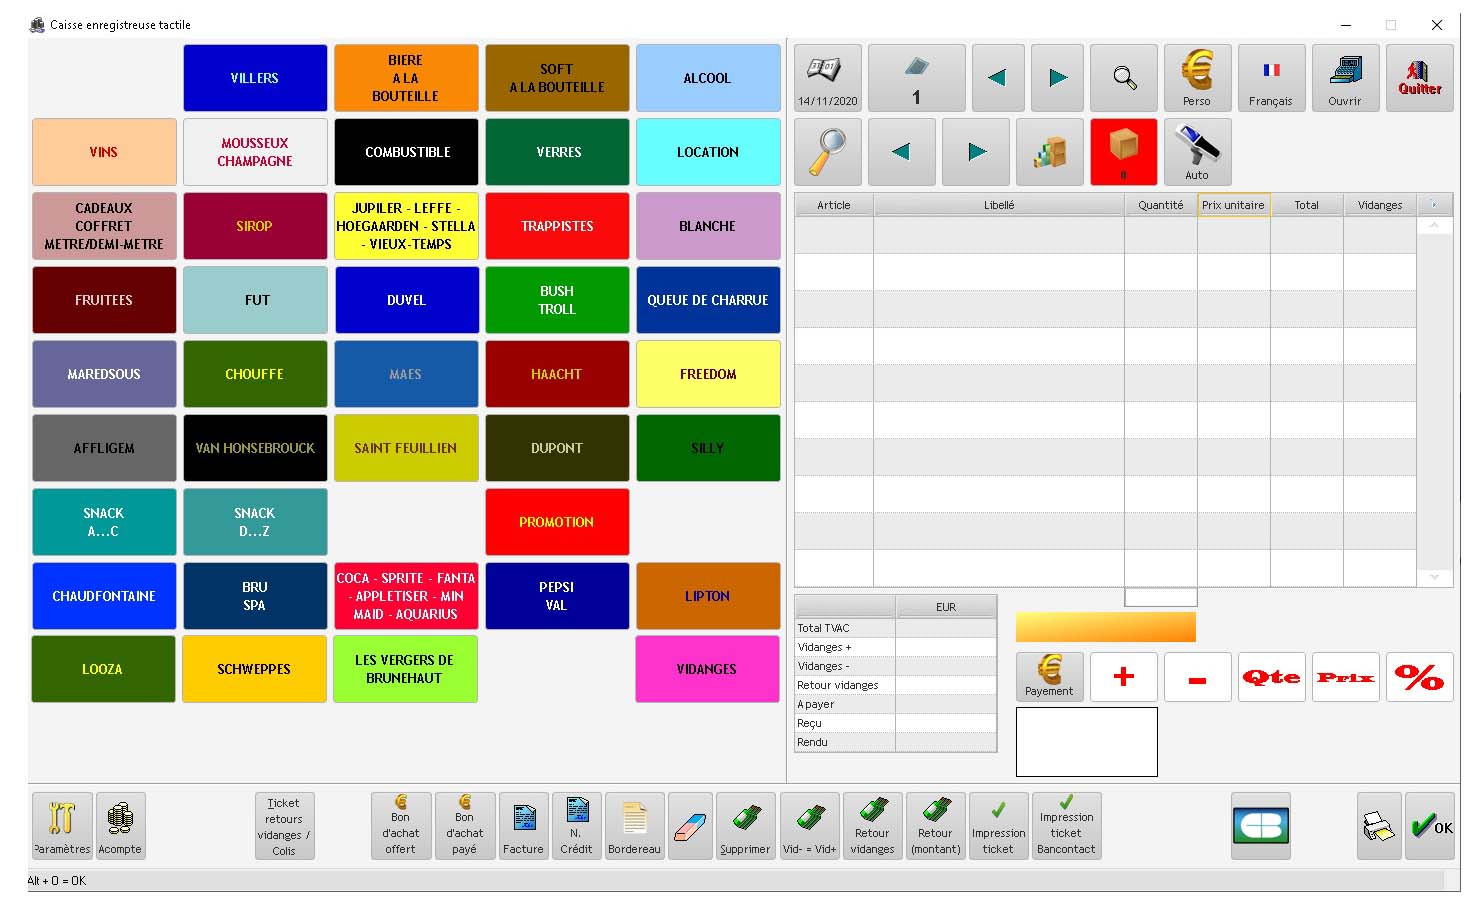Click the Bancontact card logo button
Viewport: 1464px width, 902px height.
(1261, 826)
